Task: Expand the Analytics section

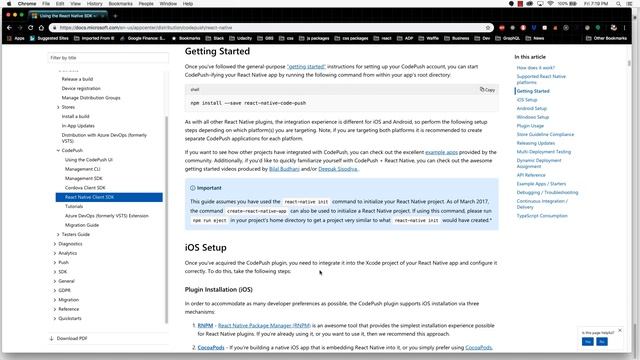Action: point(55,253)
